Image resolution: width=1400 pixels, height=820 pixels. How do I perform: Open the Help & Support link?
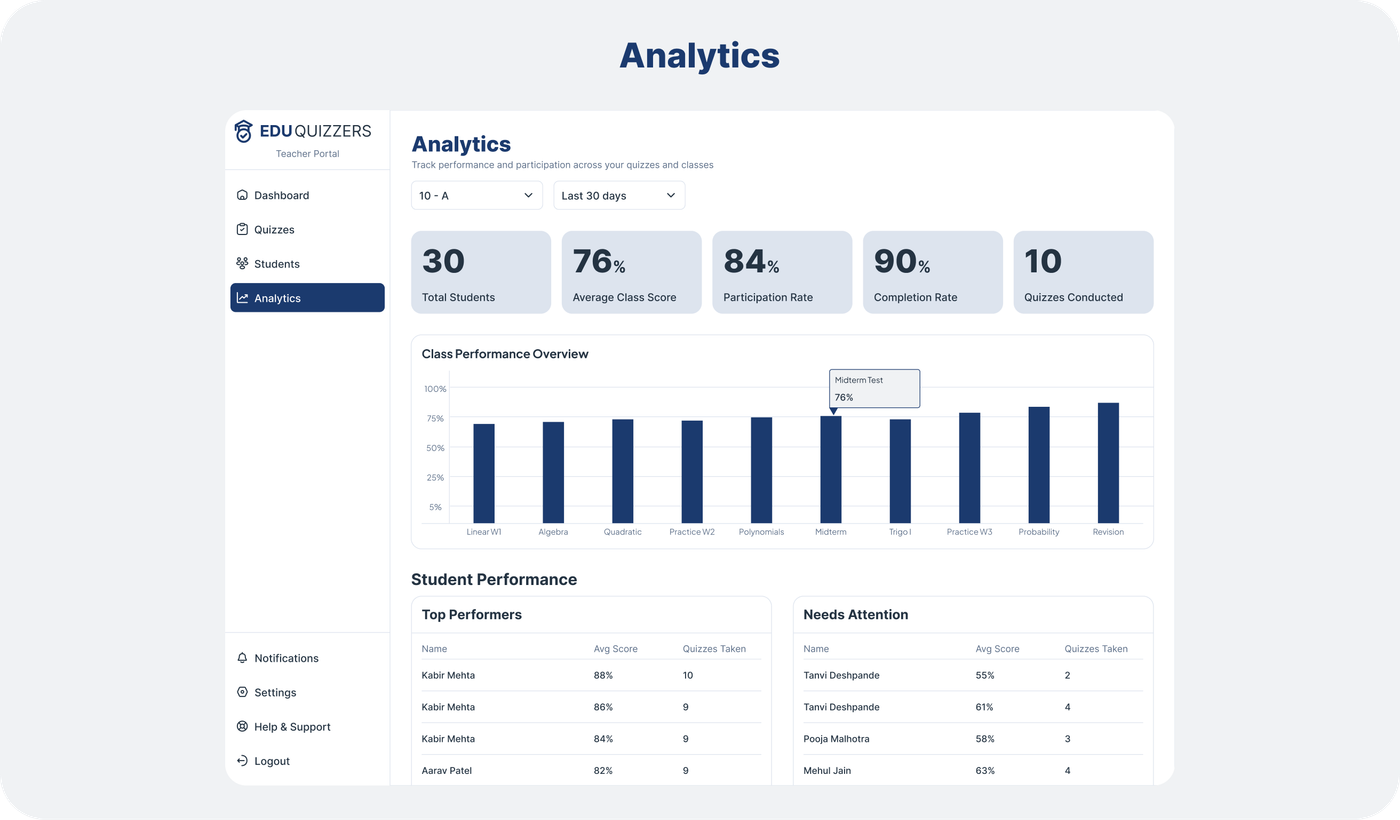pos(292,726)
